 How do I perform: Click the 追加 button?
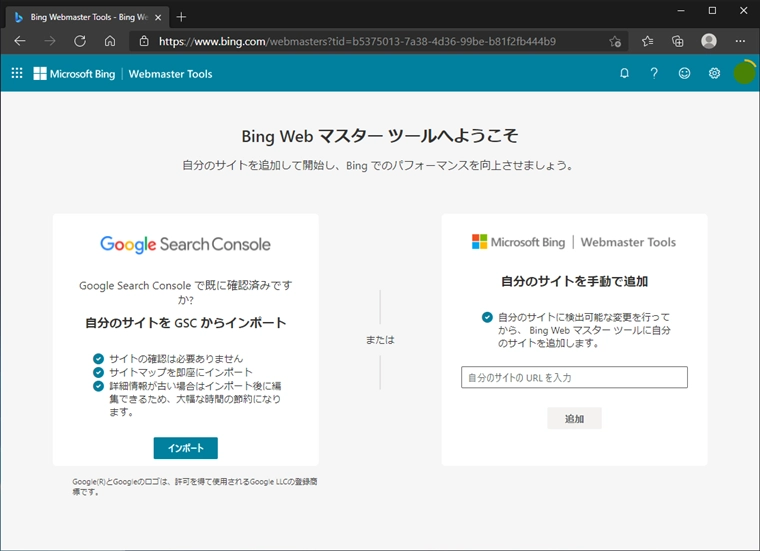click(574, 418)
